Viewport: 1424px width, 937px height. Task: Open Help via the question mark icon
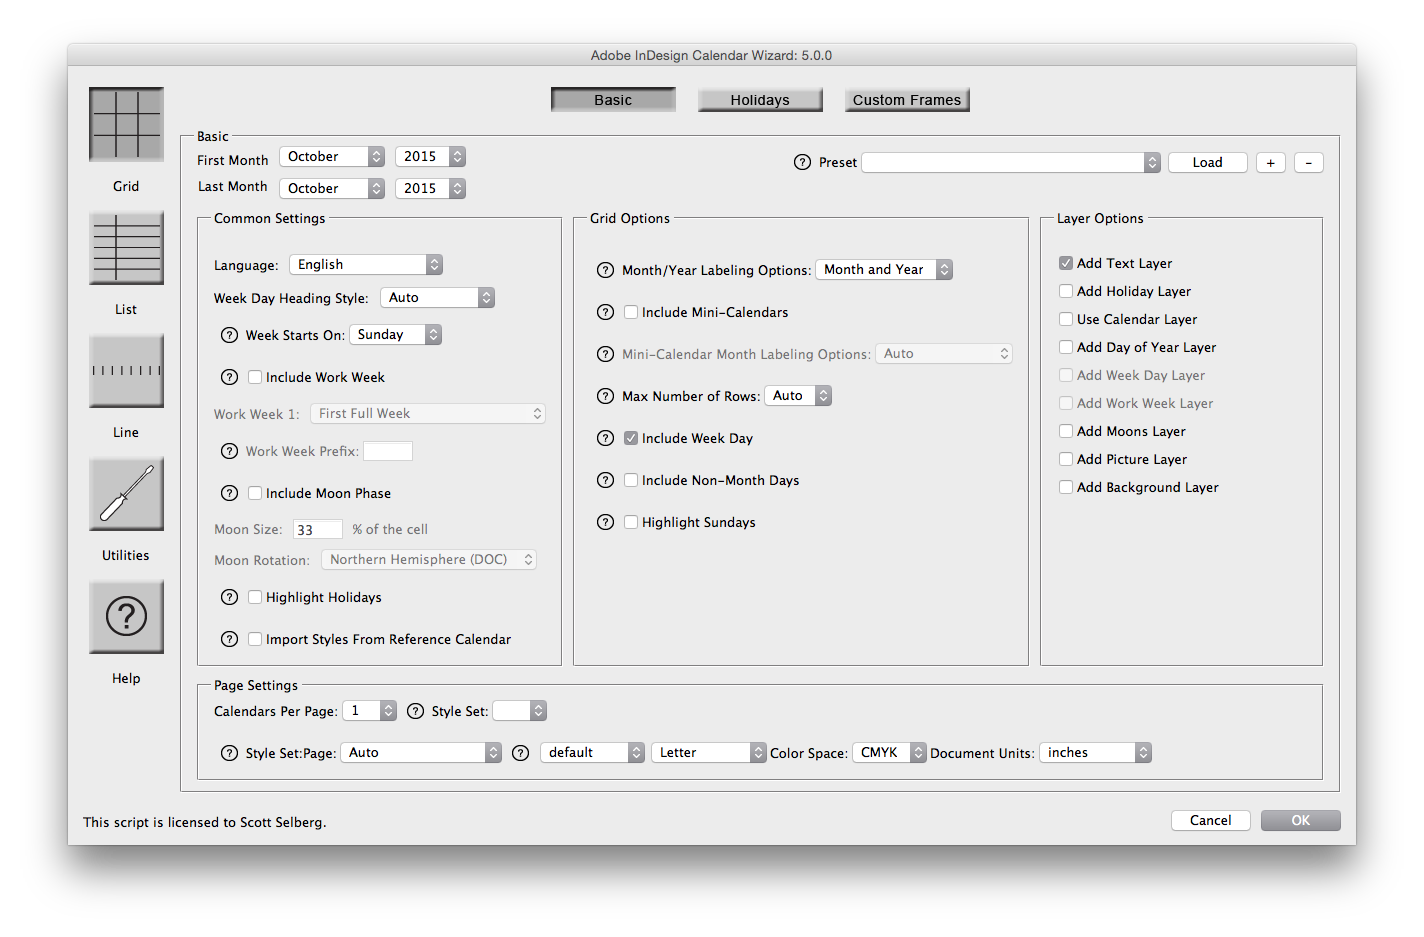coord(126,616)
